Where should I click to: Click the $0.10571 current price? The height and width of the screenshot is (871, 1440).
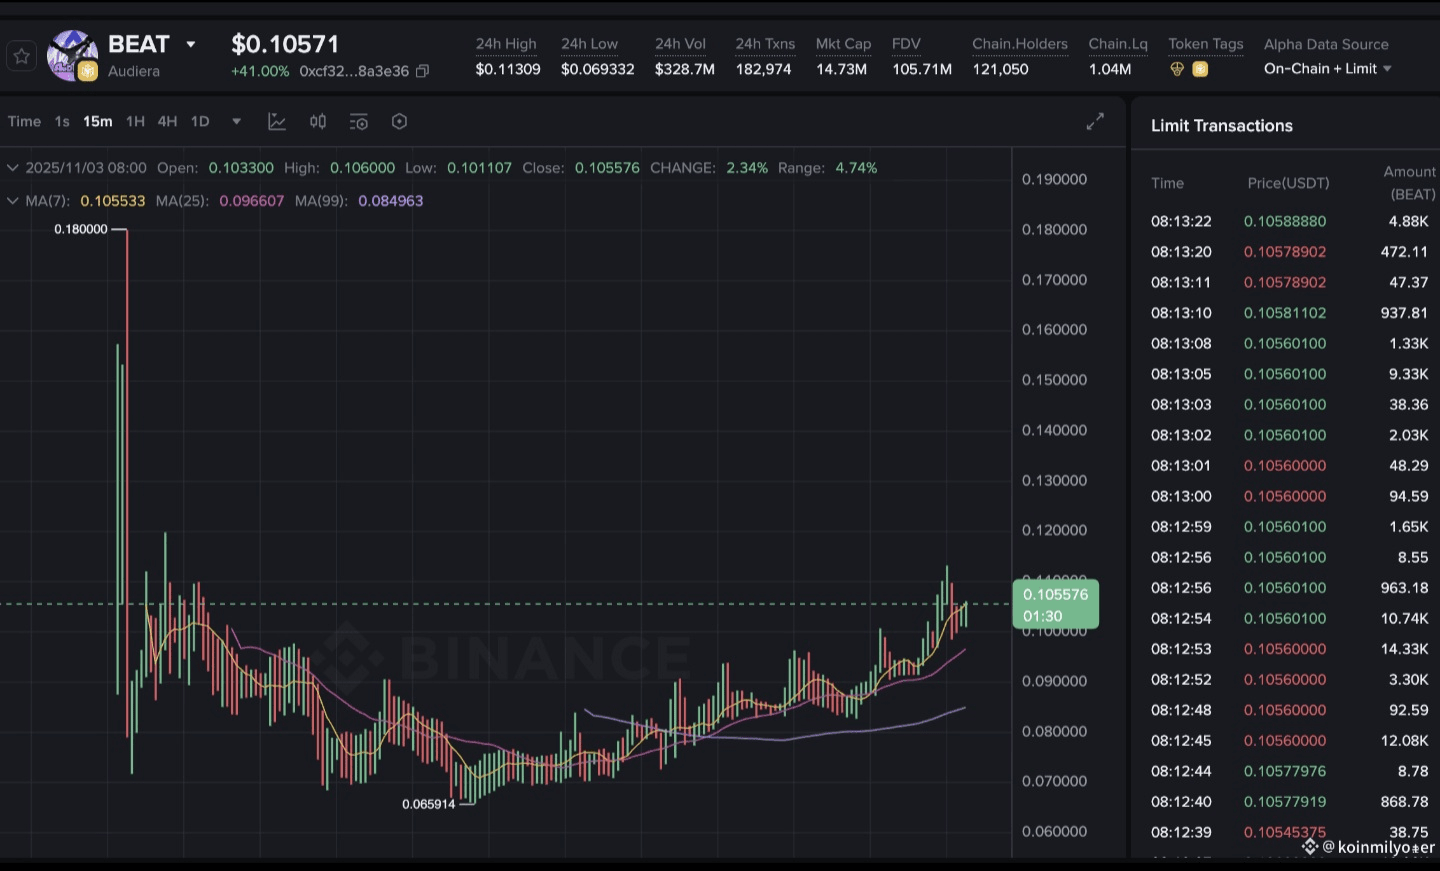tap(285, 44)
